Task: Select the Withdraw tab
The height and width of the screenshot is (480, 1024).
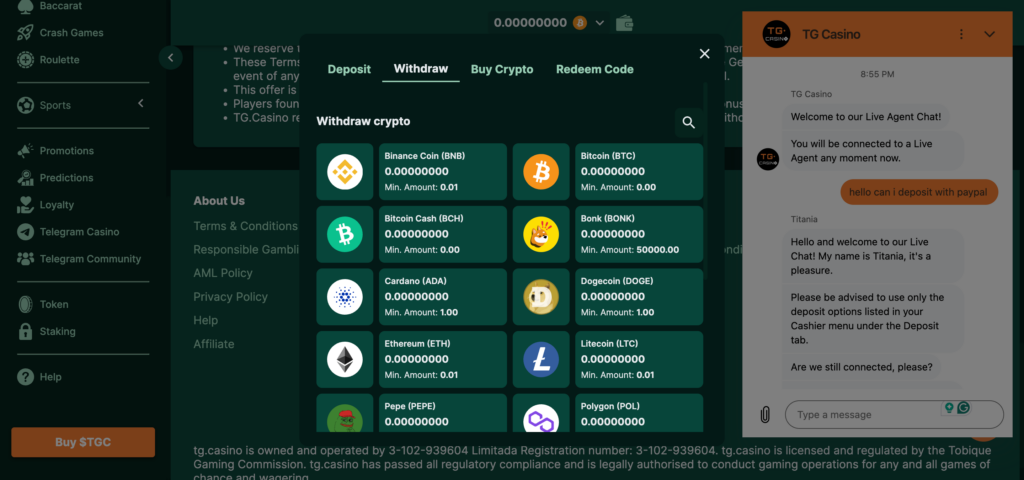Action: 421,69
